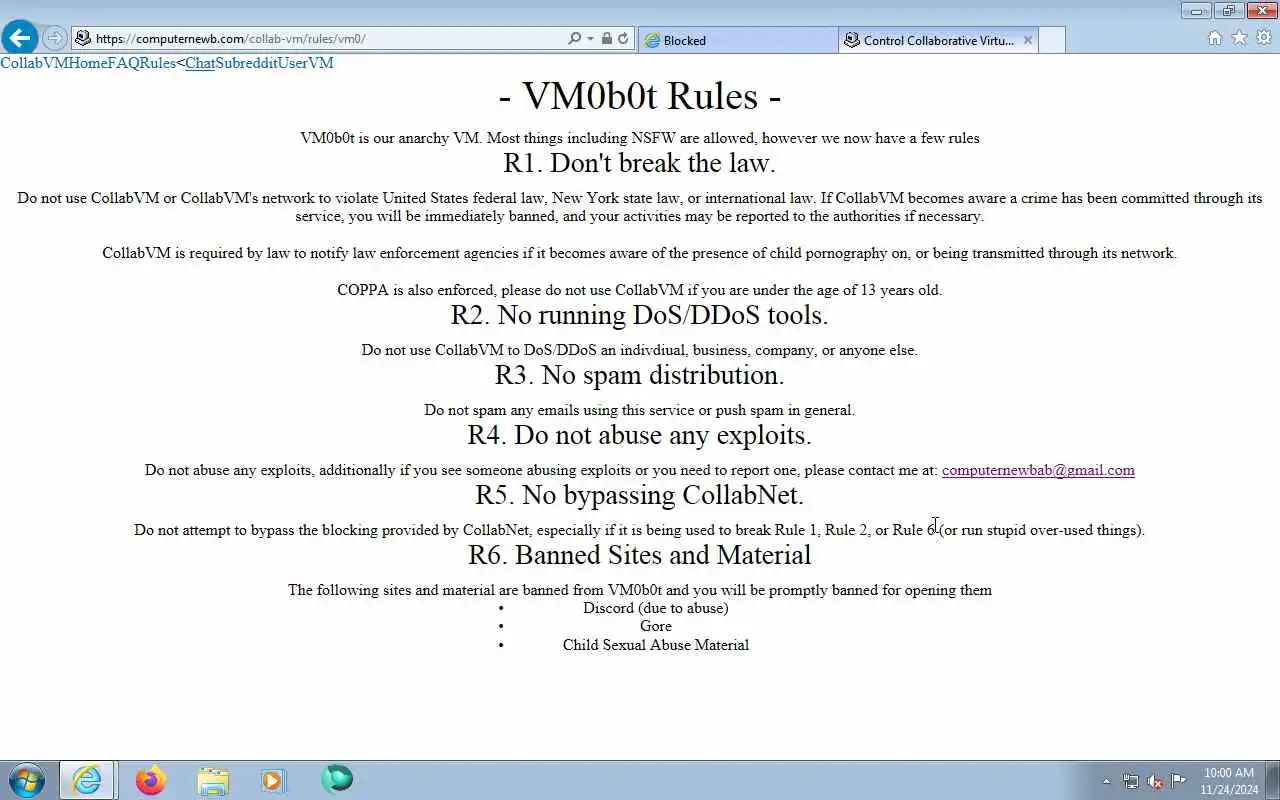Minimize the Internet Explorer window
This screenshot has height=800, width=1280.
(x=1196, y=11)
